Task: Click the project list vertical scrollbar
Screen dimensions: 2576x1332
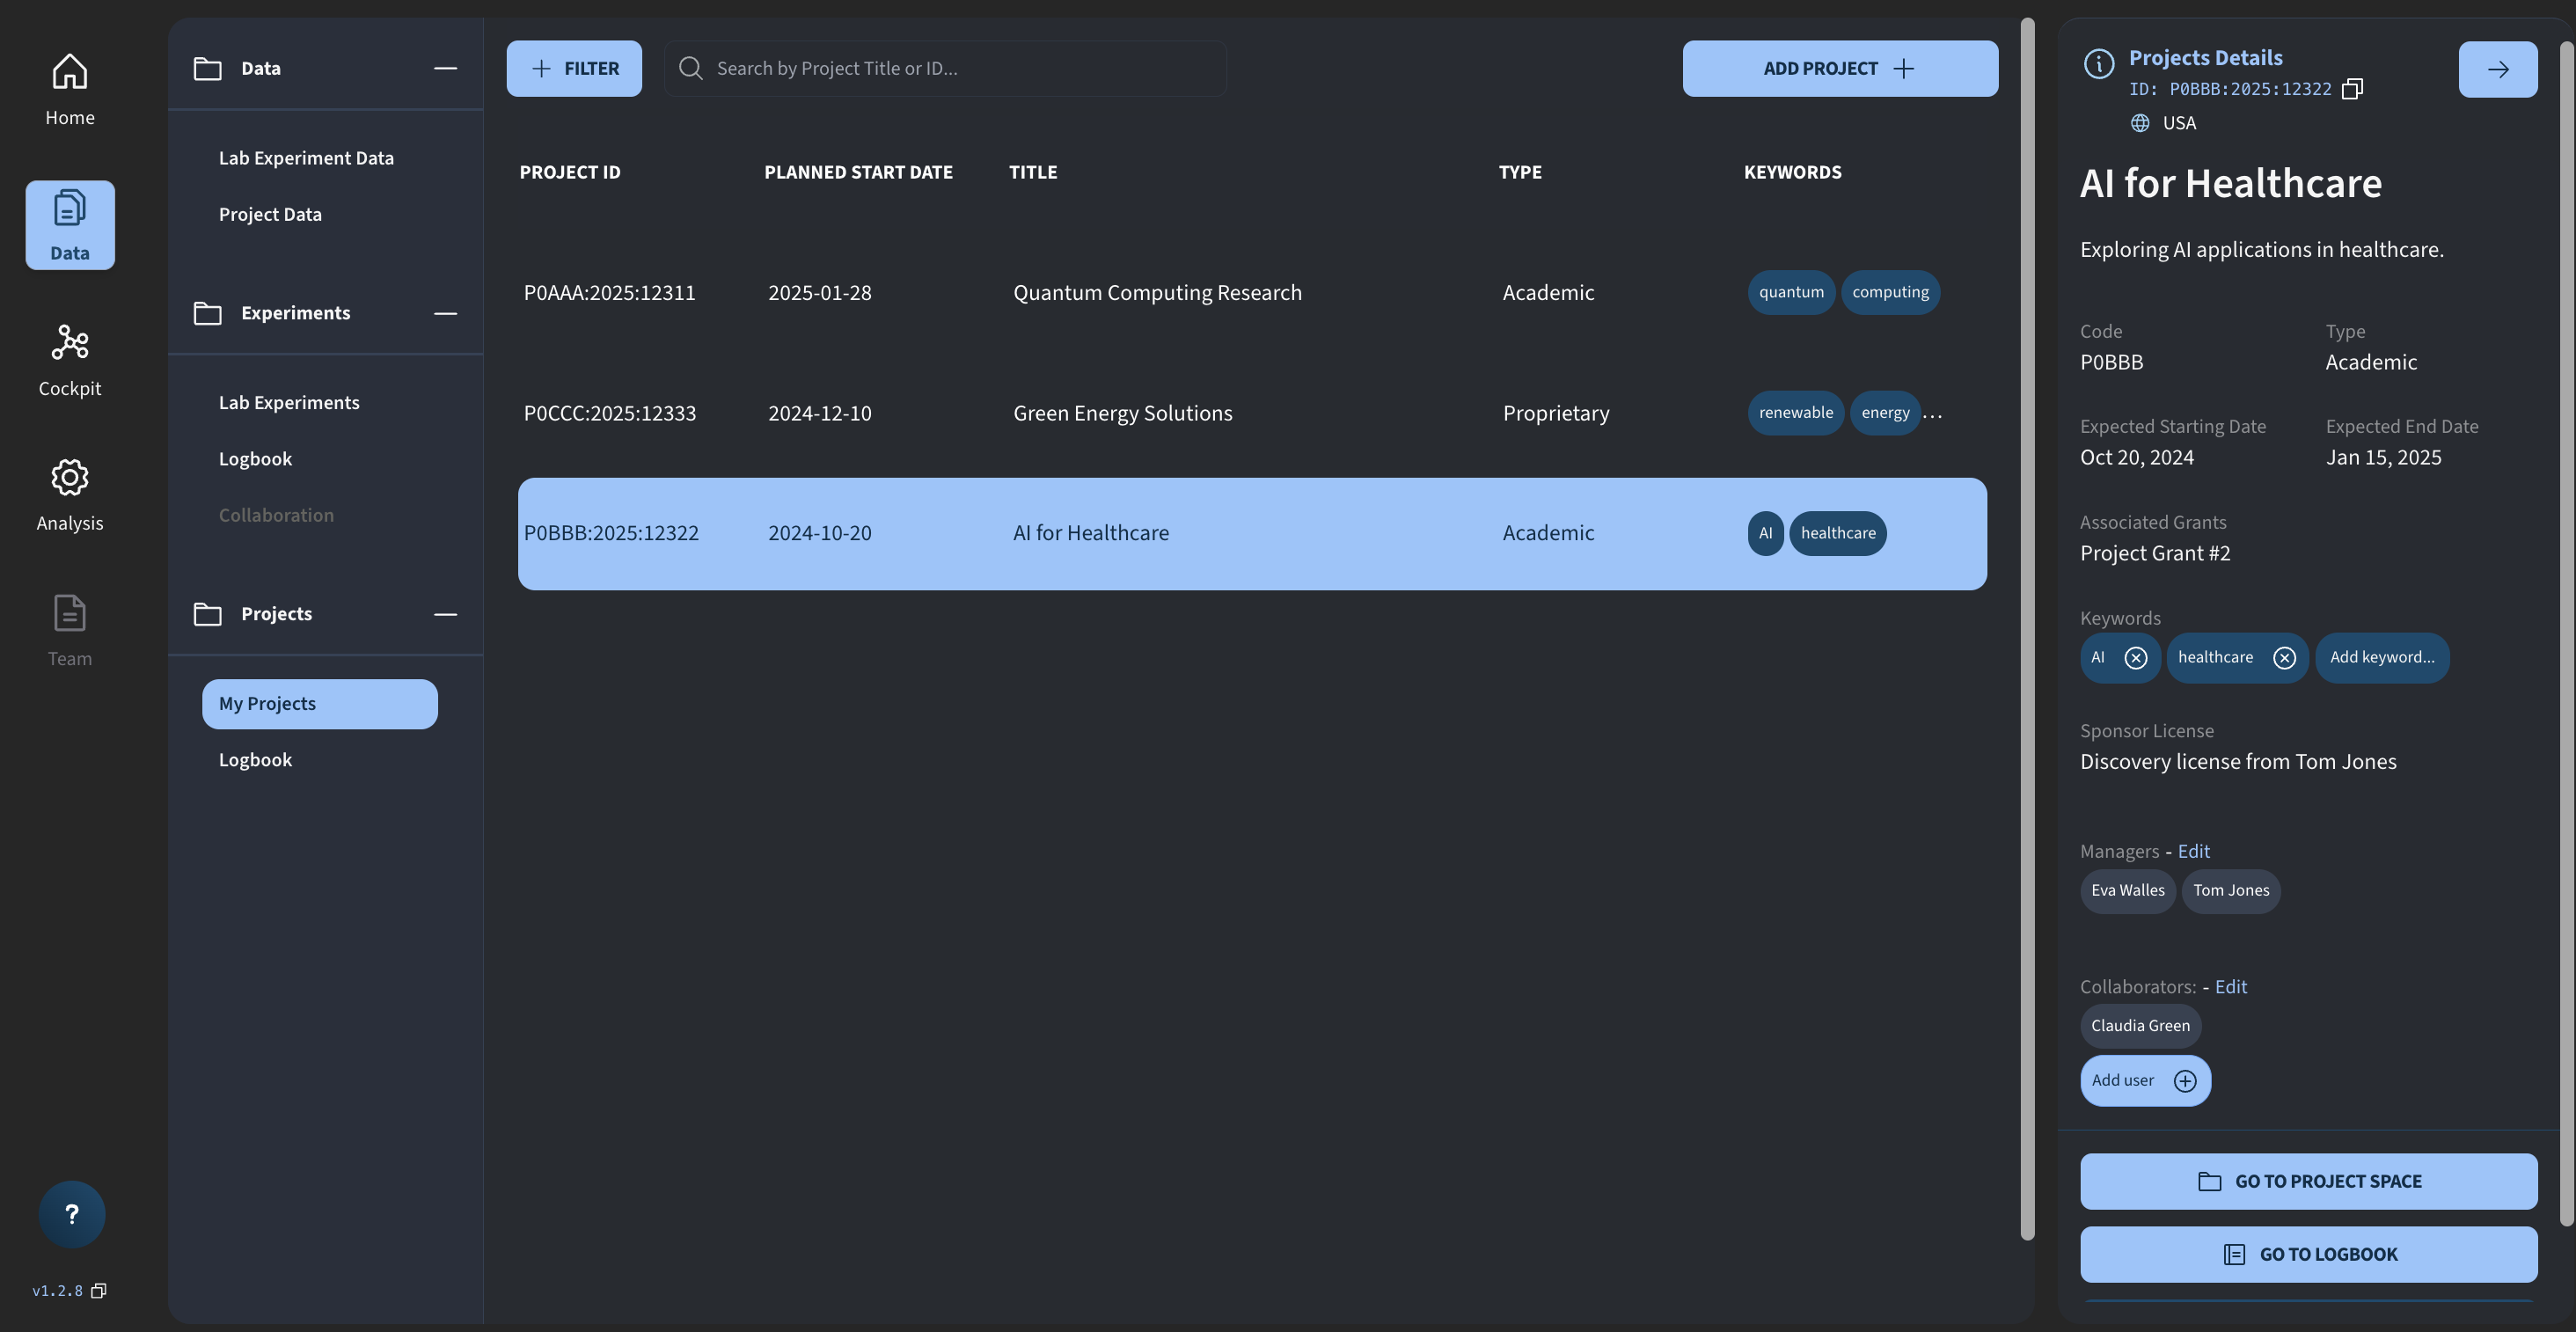Action: tap(2027, 628)
